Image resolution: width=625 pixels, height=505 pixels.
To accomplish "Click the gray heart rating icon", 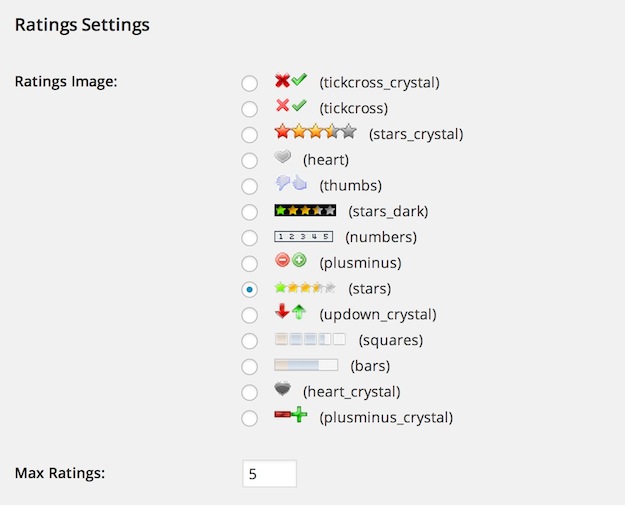I will point(283,157).
